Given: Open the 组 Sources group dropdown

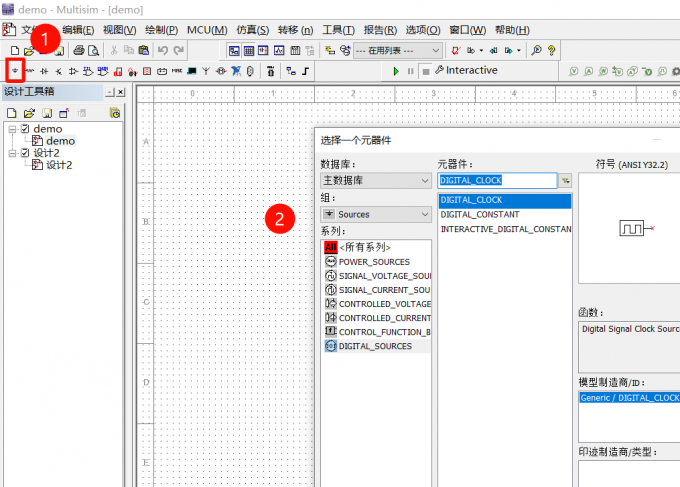Looking at the screenshot, I should click(x=376, y=214).
